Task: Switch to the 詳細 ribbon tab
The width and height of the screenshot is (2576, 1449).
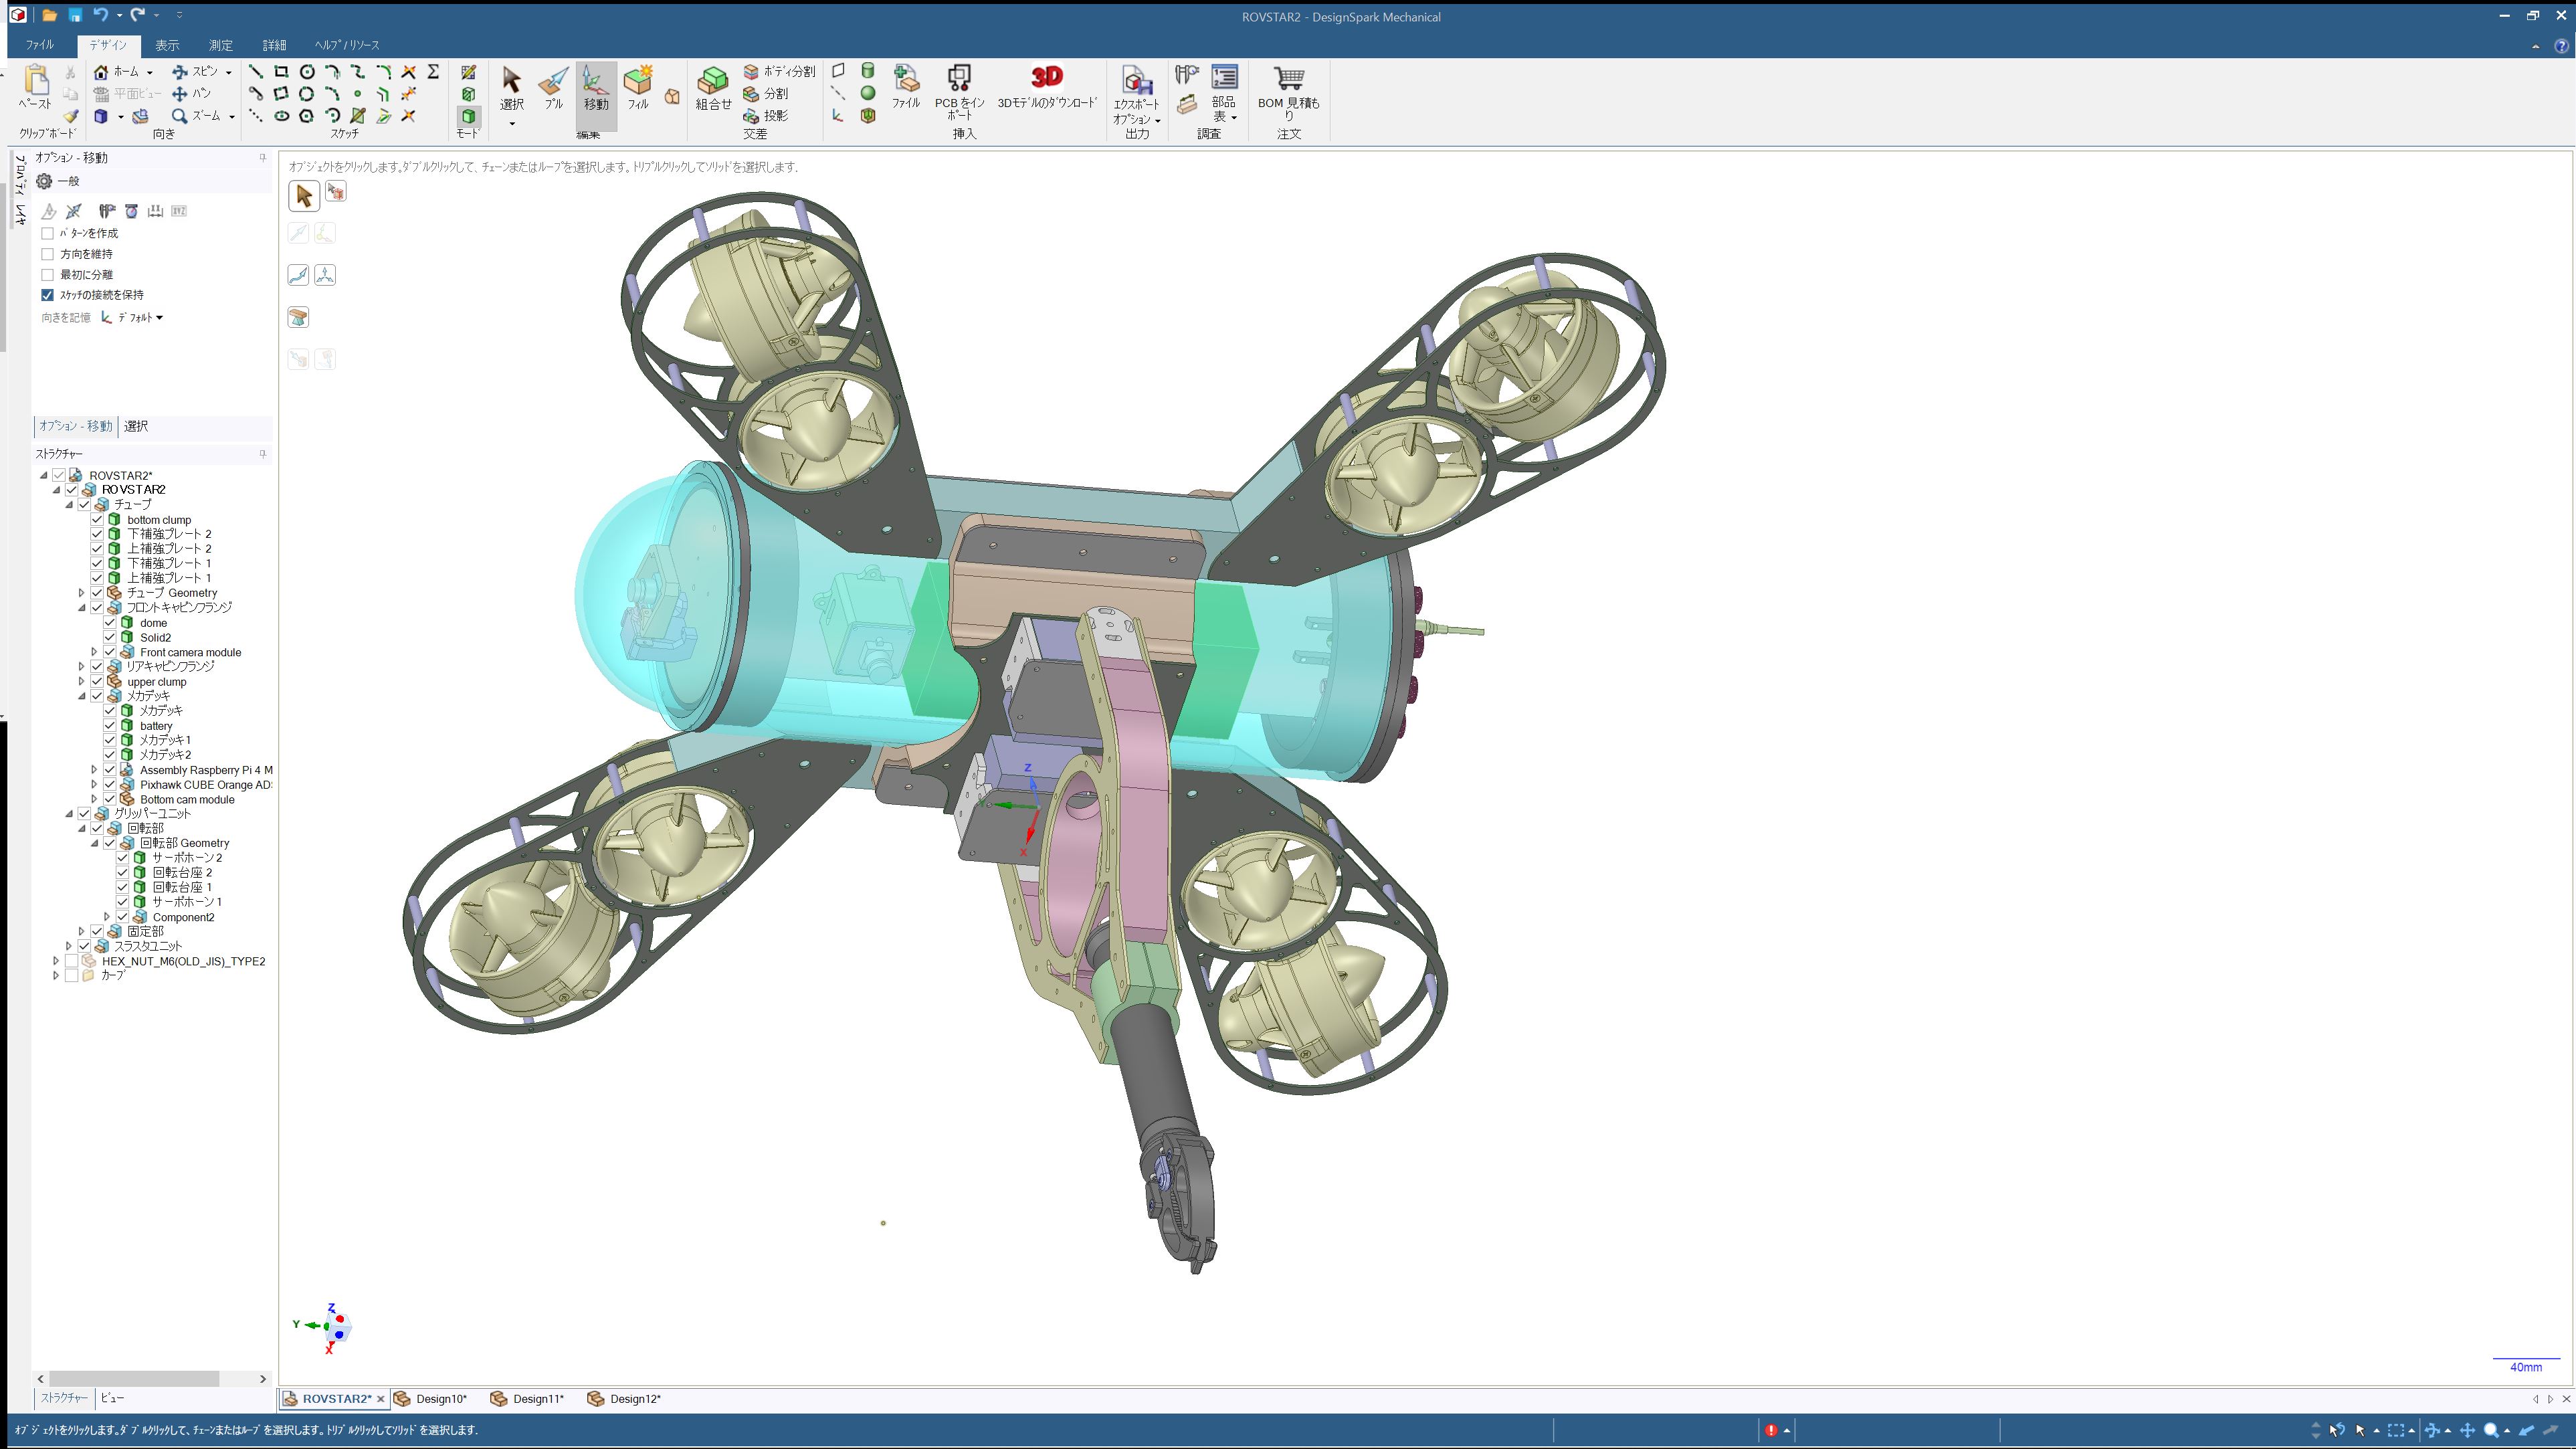Action: tap(274, 45)
